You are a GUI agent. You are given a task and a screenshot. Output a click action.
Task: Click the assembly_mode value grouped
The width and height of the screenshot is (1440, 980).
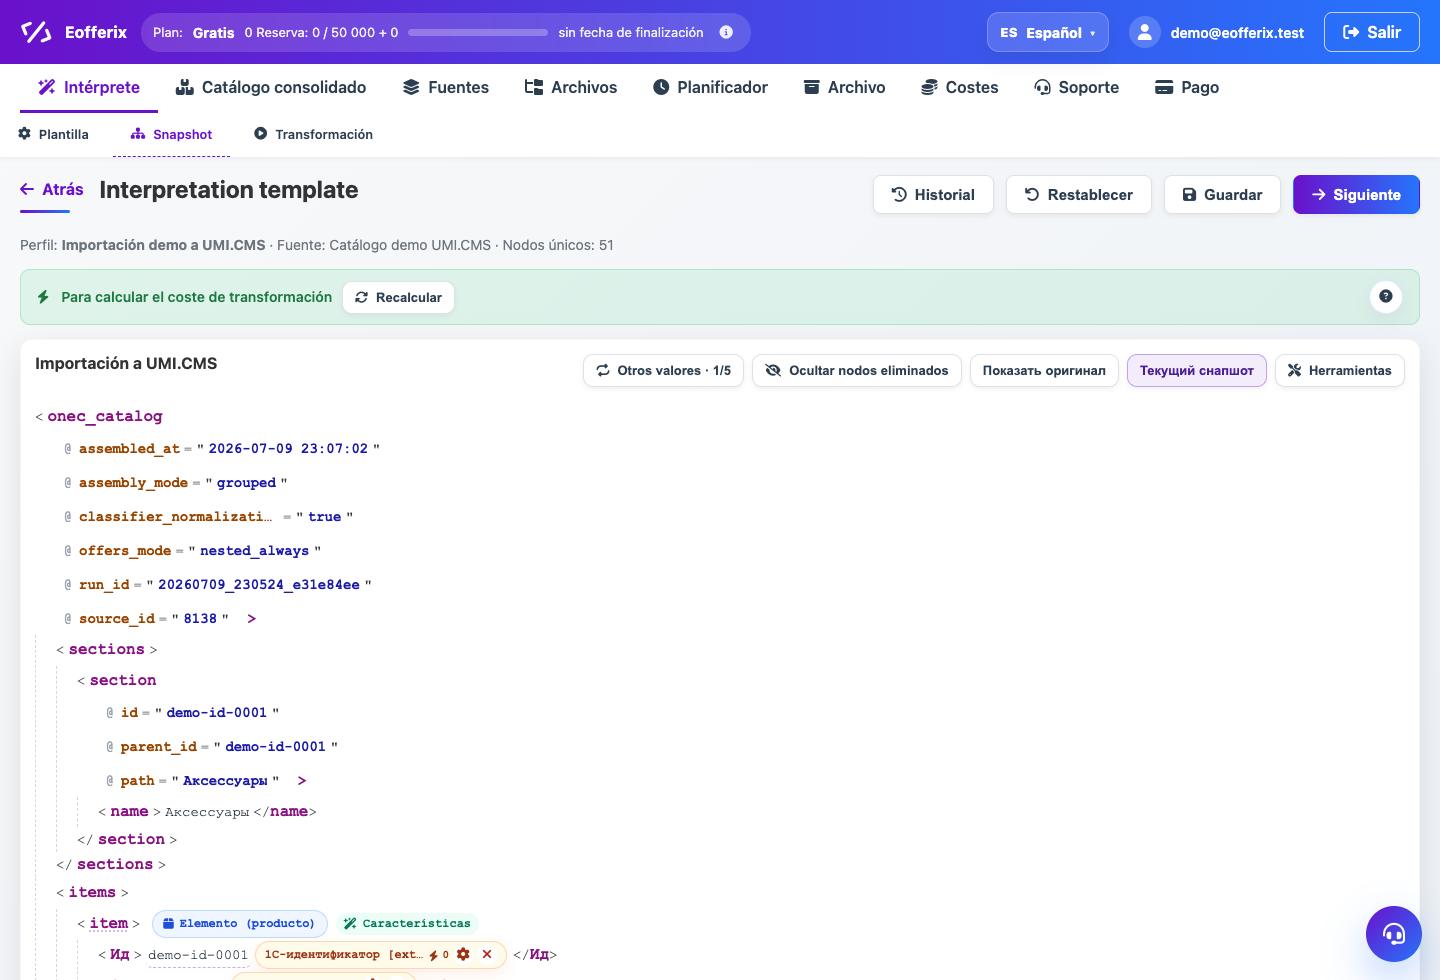[x=246, y=483]
